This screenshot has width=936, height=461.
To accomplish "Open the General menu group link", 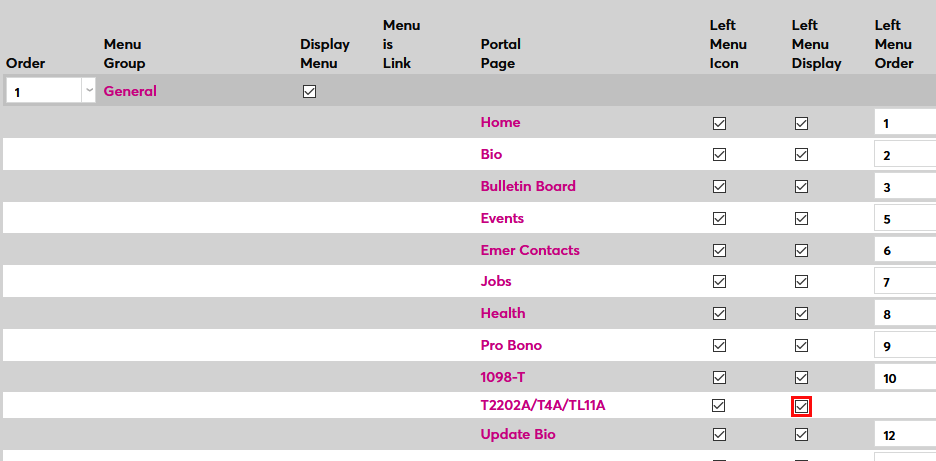I will click(130, 91).
